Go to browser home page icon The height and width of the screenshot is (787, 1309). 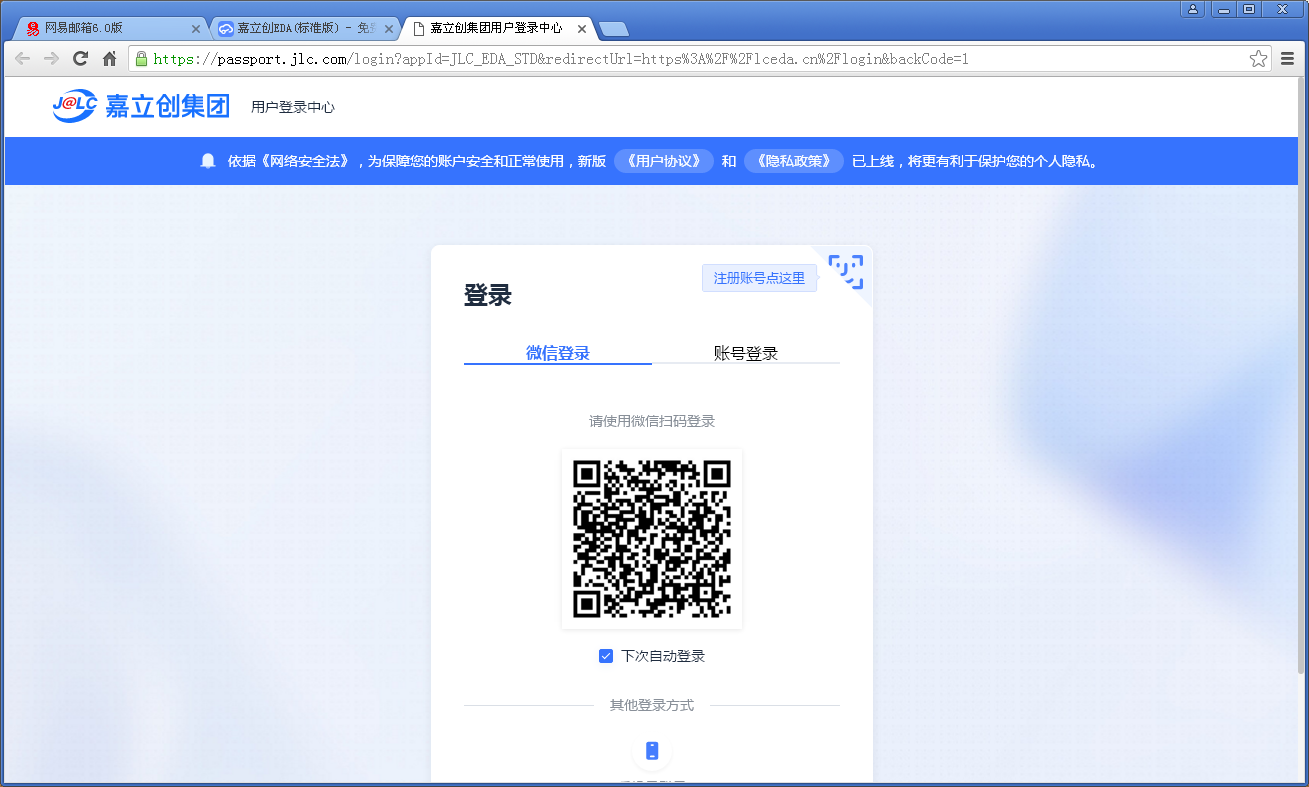110,59
